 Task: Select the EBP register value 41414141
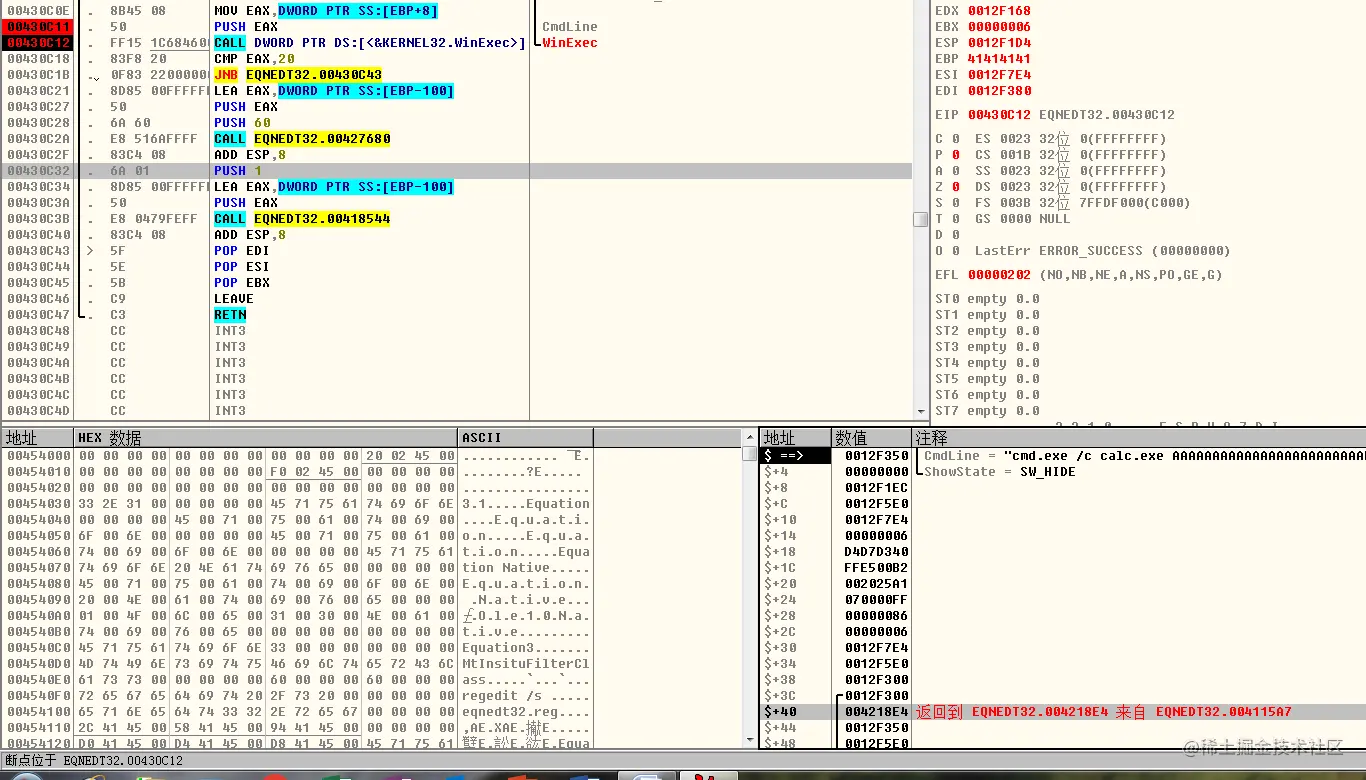(999, 59)
